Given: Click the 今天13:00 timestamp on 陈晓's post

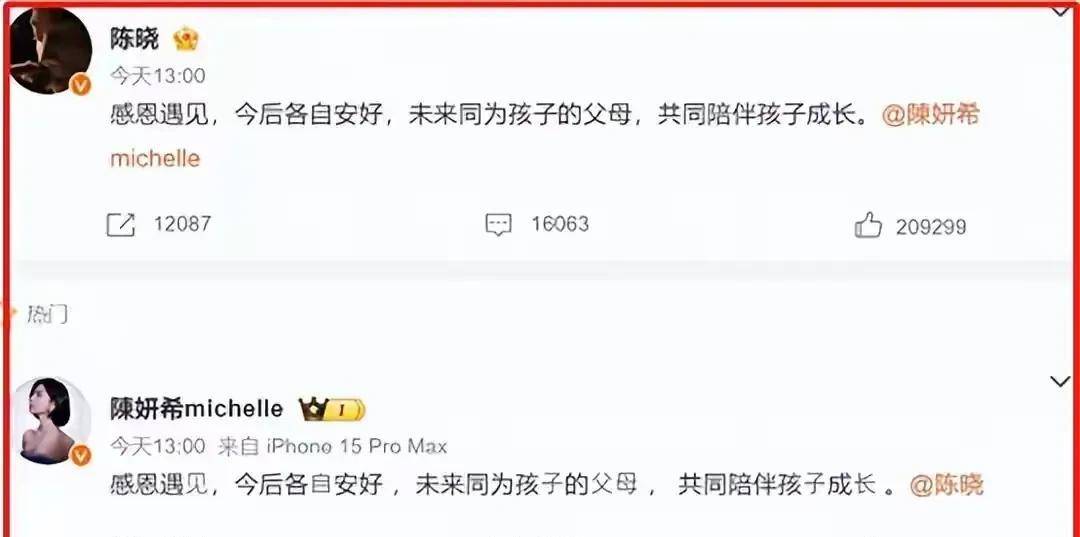Looking at the screenshot, I should click(158, 76).
